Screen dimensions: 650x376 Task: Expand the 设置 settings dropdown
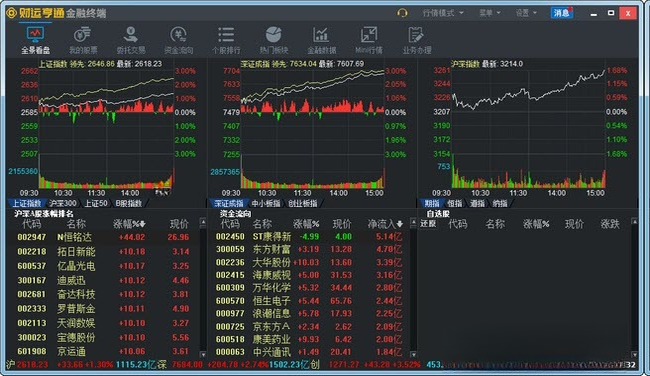pos(526,13)
